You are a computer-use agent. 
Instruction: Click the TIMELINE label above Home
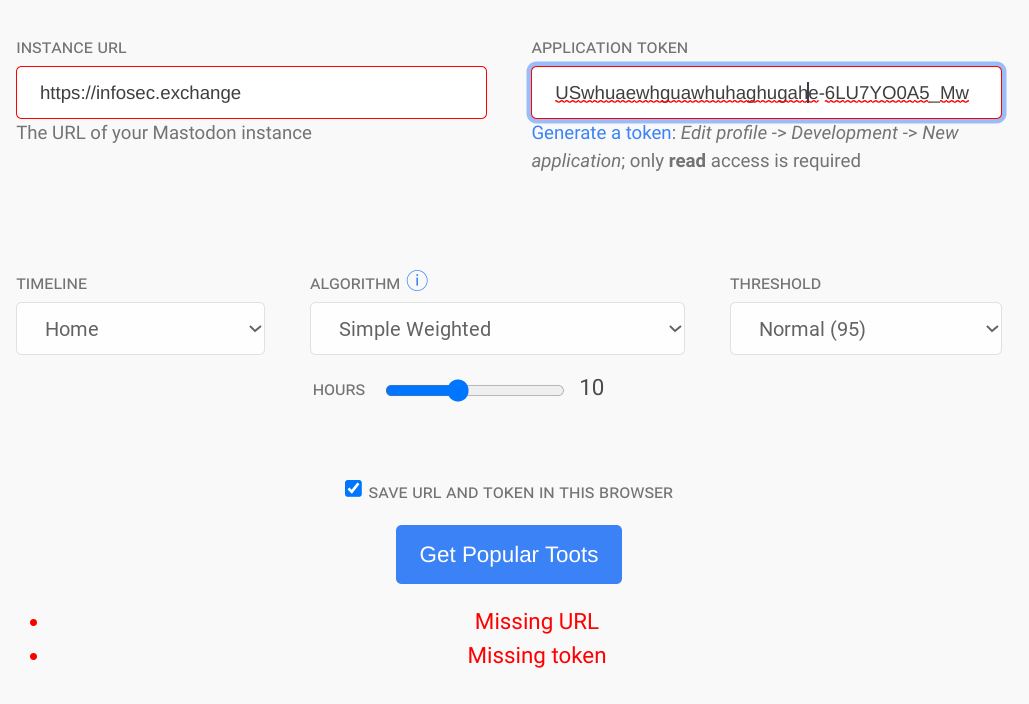click(52, 284)
